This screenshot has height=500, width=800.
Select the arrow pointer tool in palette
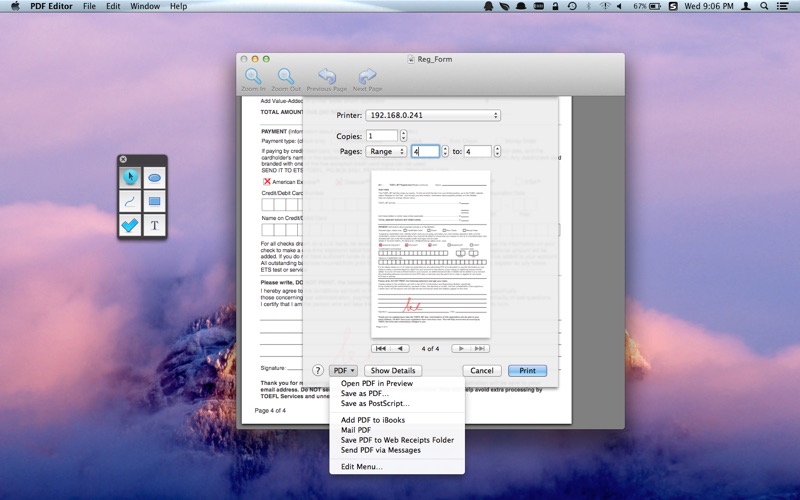coord(130,178)
